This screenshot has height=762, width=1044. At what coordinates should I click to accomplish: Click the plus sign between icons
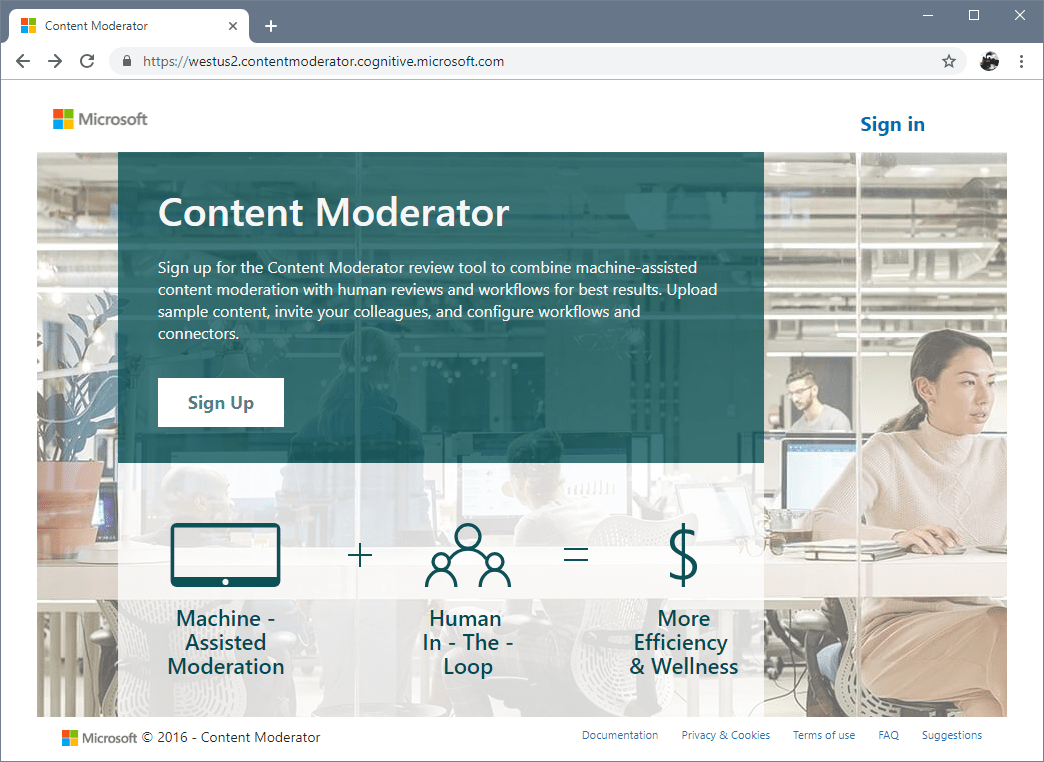pyautogui.click(x=360, y=555)
